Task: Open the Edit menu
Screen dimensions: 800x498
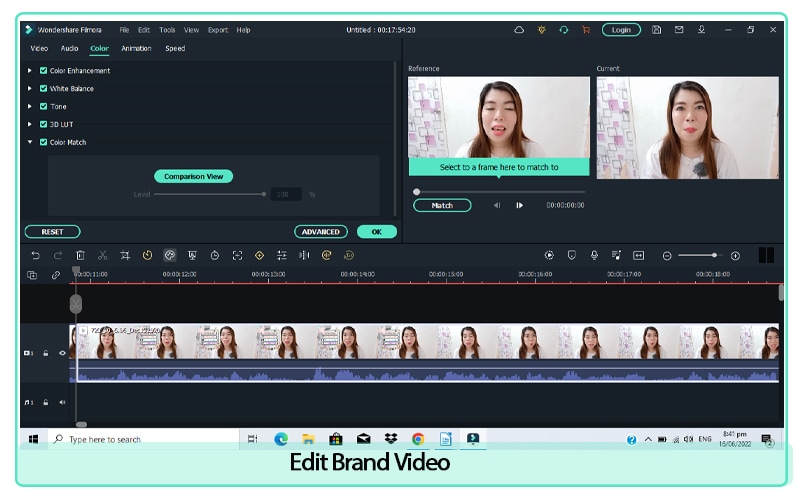Action: (144, 30)
